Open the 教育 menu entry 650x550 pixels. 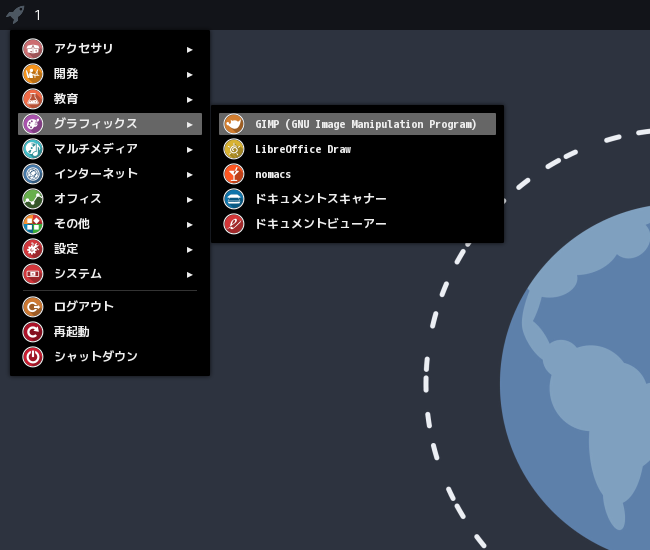tap(110, 99)
